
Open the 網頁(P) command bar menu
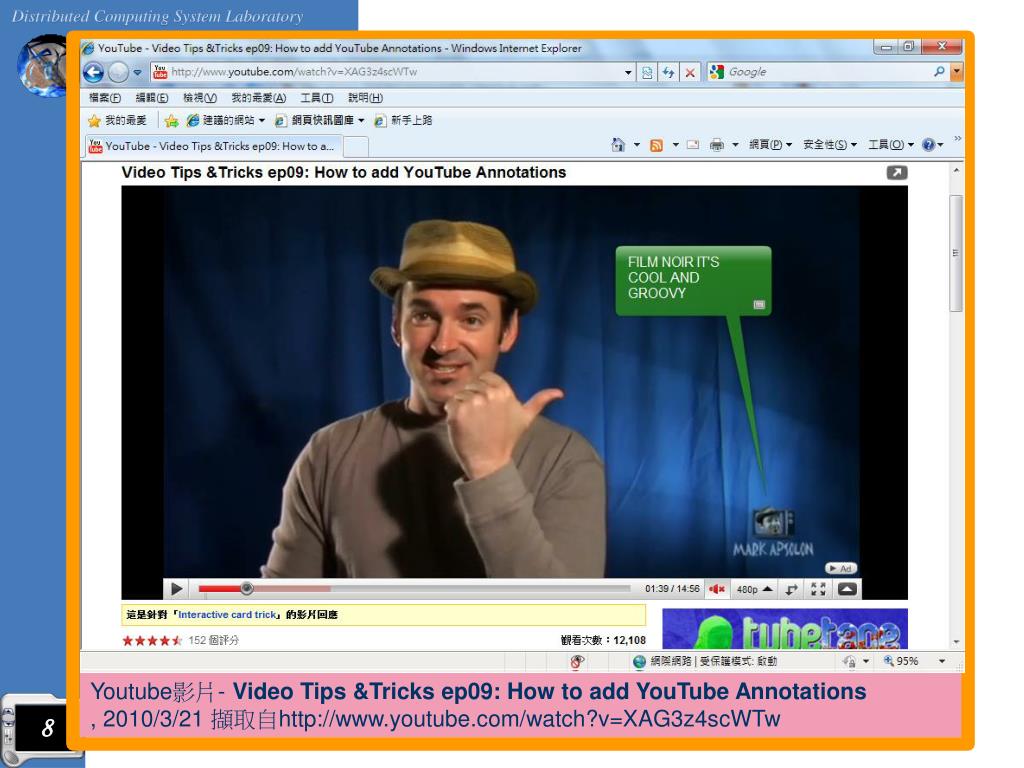click(x=770, y=145)
